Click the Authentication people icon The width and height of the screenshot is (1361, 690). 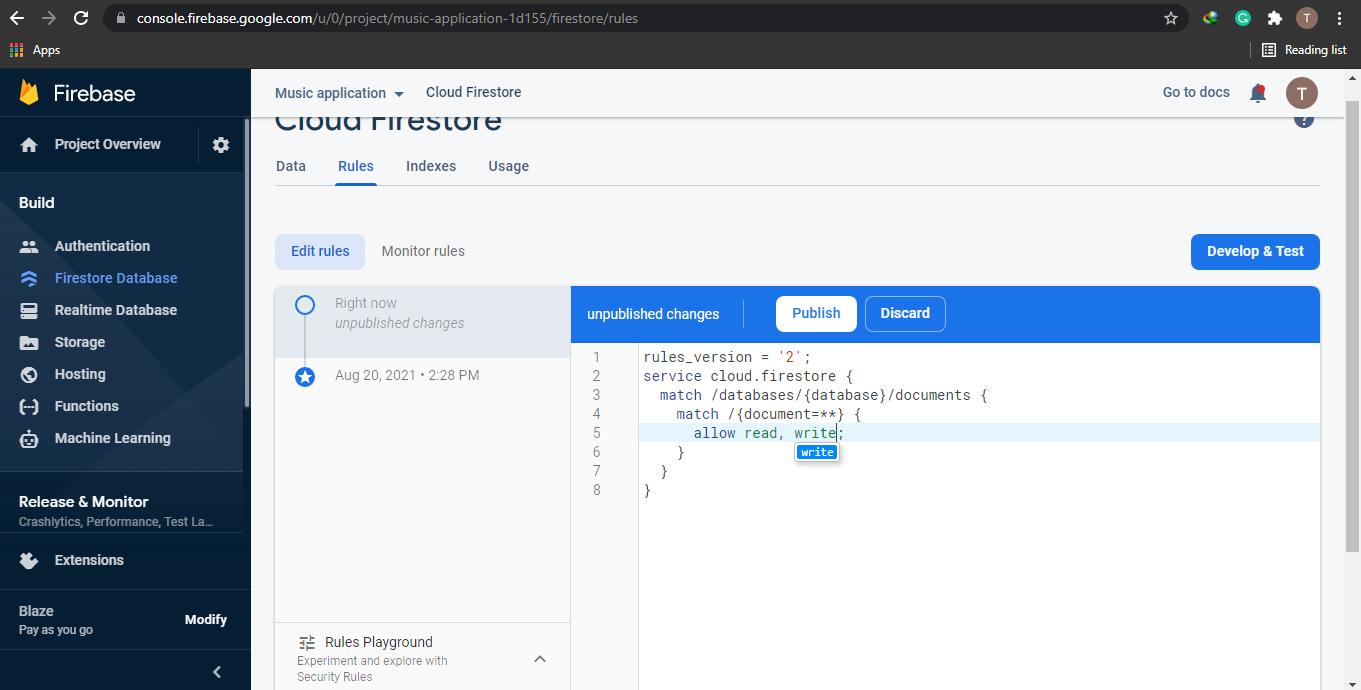click(x=29, y=246)
